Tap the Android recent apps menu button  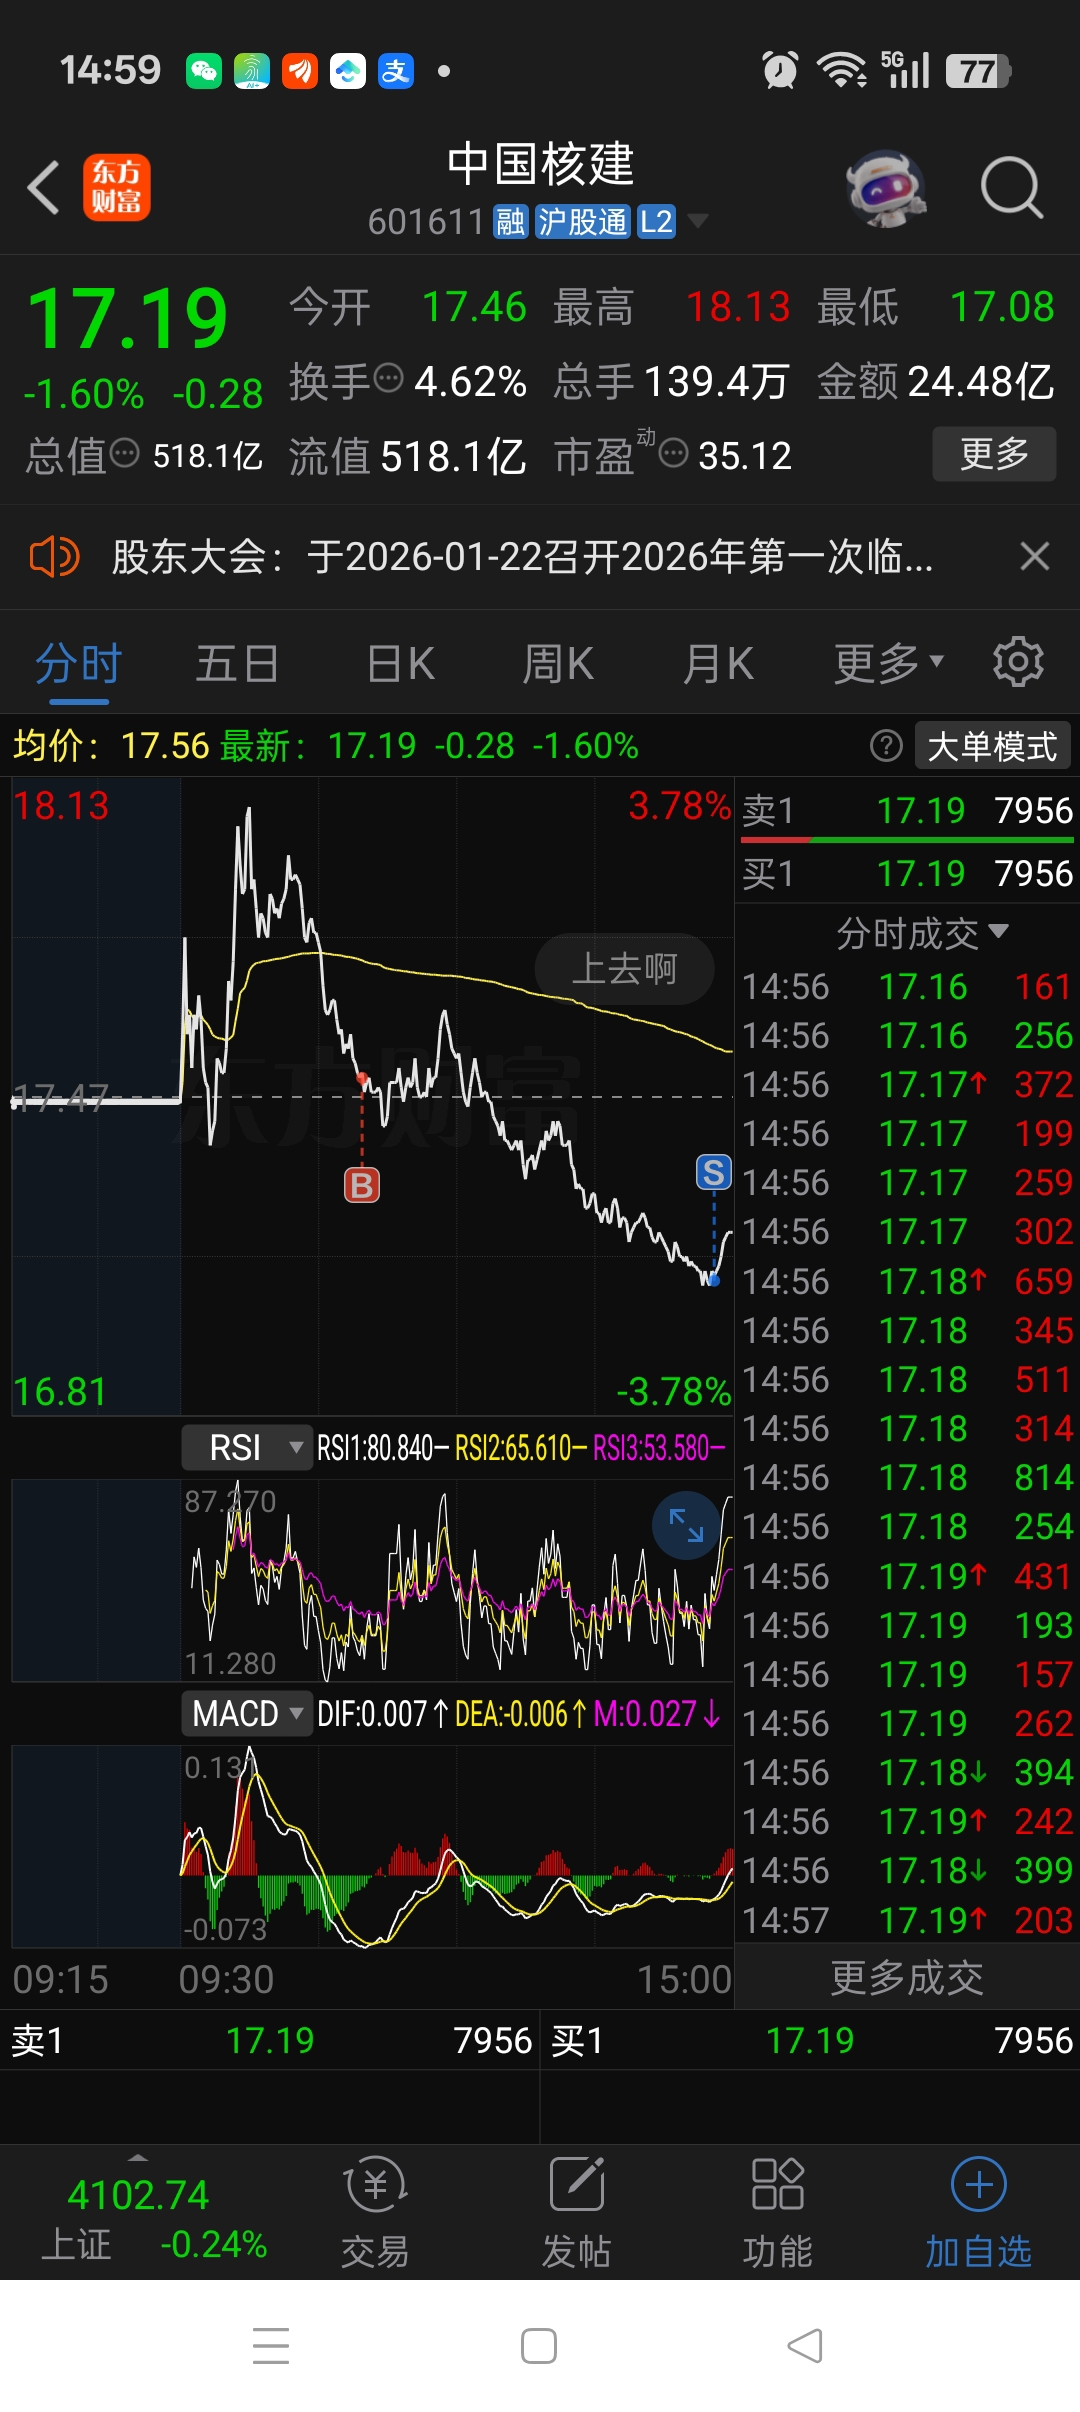271,2346
